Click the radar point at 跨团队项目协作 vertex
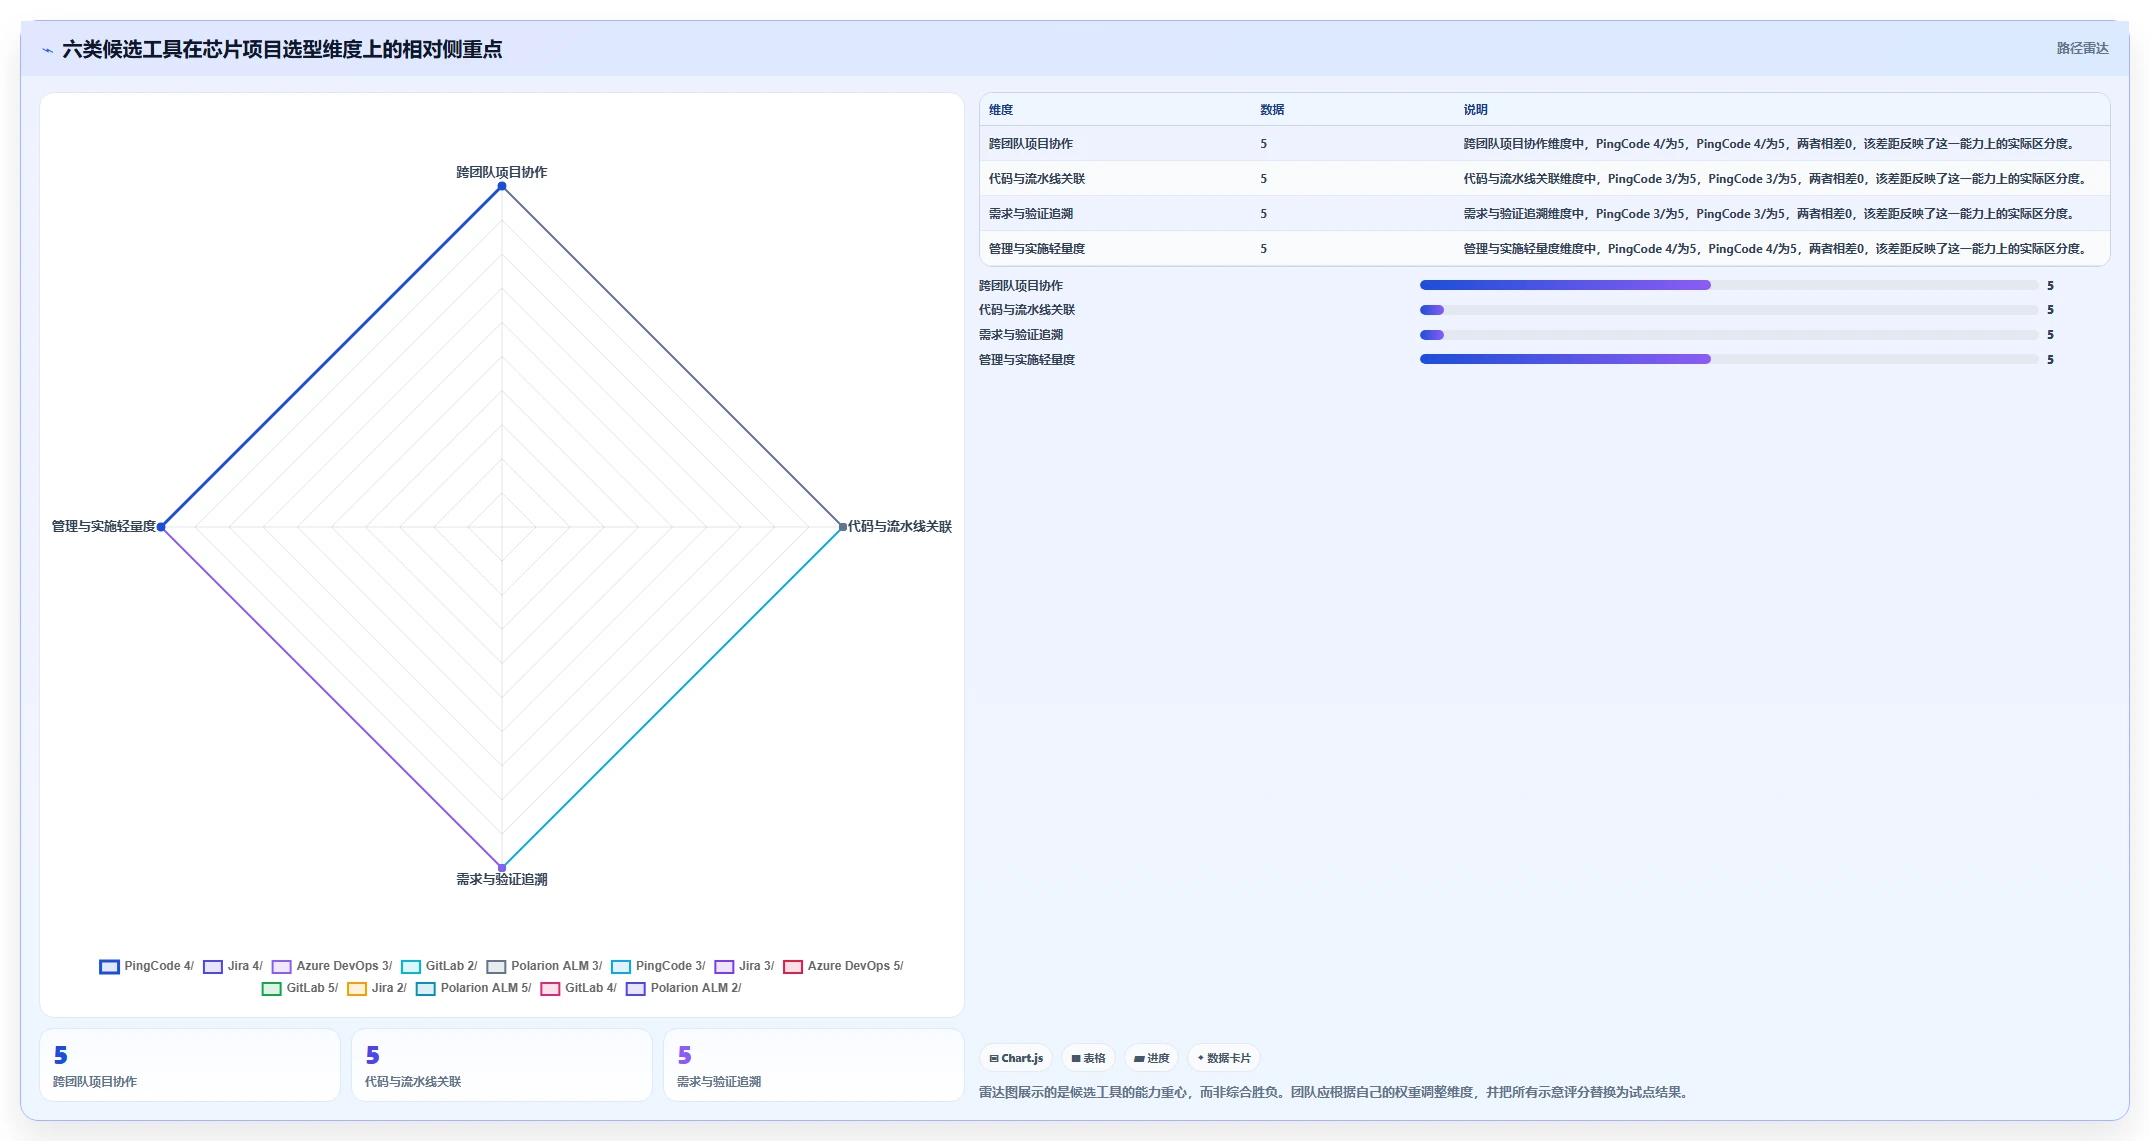This screenshot has height=1141, width=2150. tap(502, 186)
